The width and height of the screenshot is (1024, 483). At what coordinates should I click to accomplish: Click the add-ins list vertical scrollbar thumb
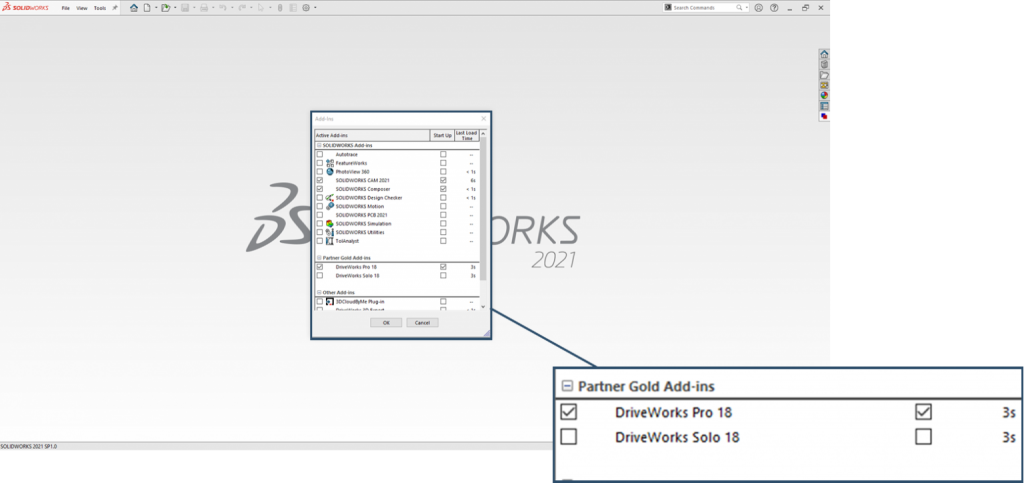pyautogui.click(x=483, y=209)
